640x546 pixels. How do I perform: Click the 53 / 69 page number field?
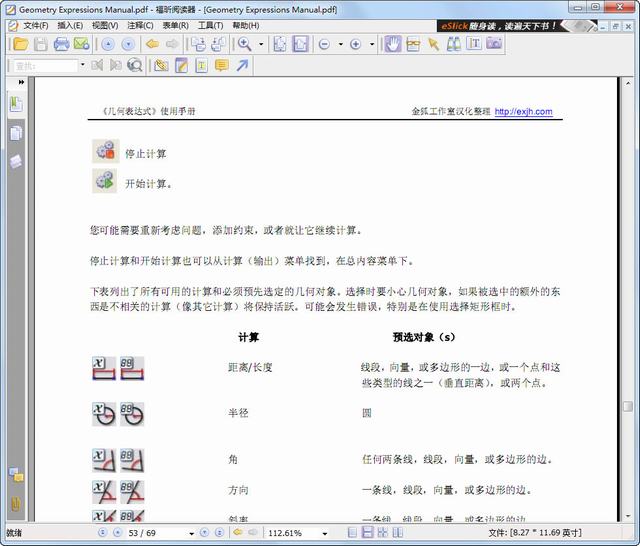(157, 533)
